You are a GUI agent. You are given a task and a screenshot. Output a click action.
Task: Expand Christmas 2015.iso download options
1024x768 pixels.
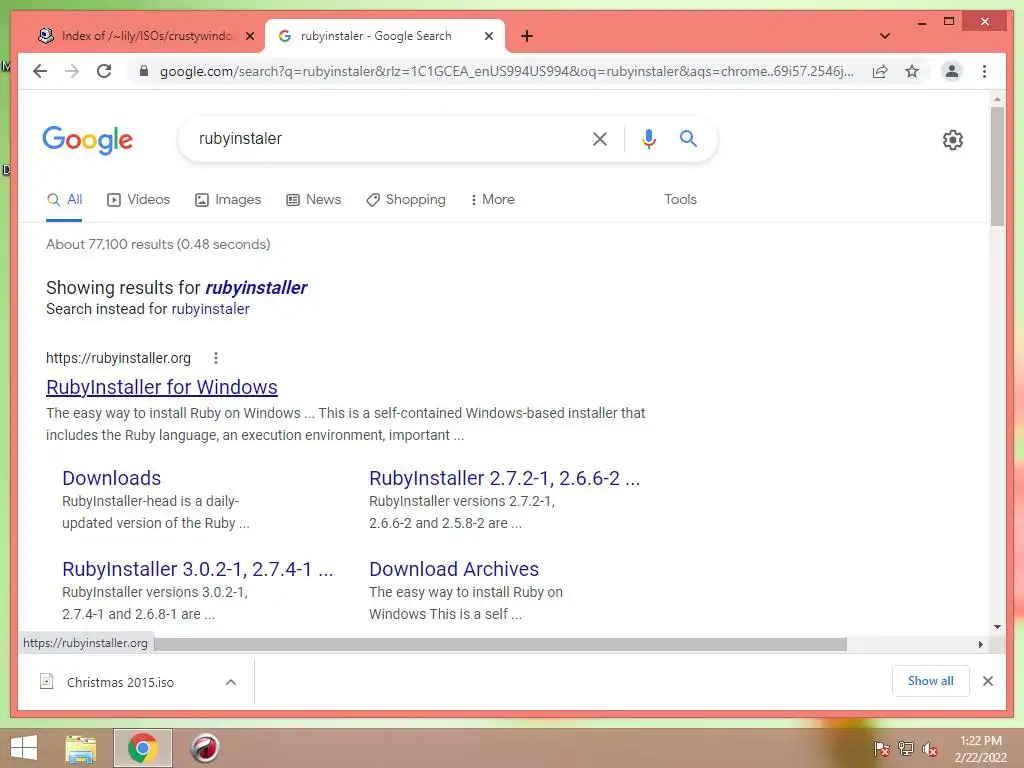[231, 682]
